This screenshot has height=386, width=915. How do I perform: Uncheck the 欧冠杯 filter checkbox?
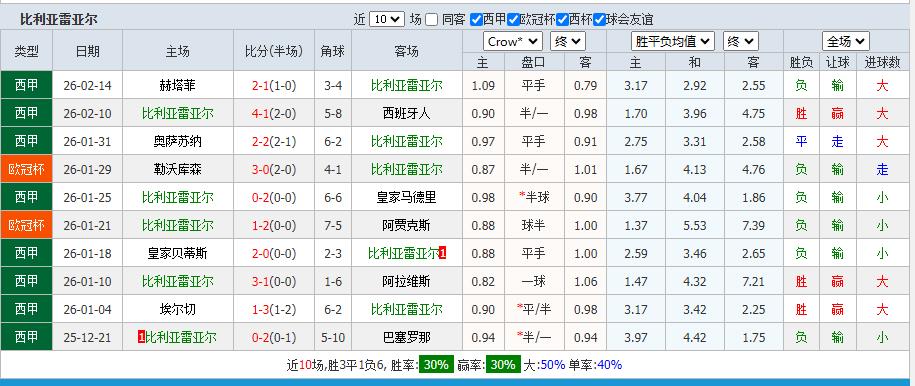pyautogui.click(x=513, y=20)
